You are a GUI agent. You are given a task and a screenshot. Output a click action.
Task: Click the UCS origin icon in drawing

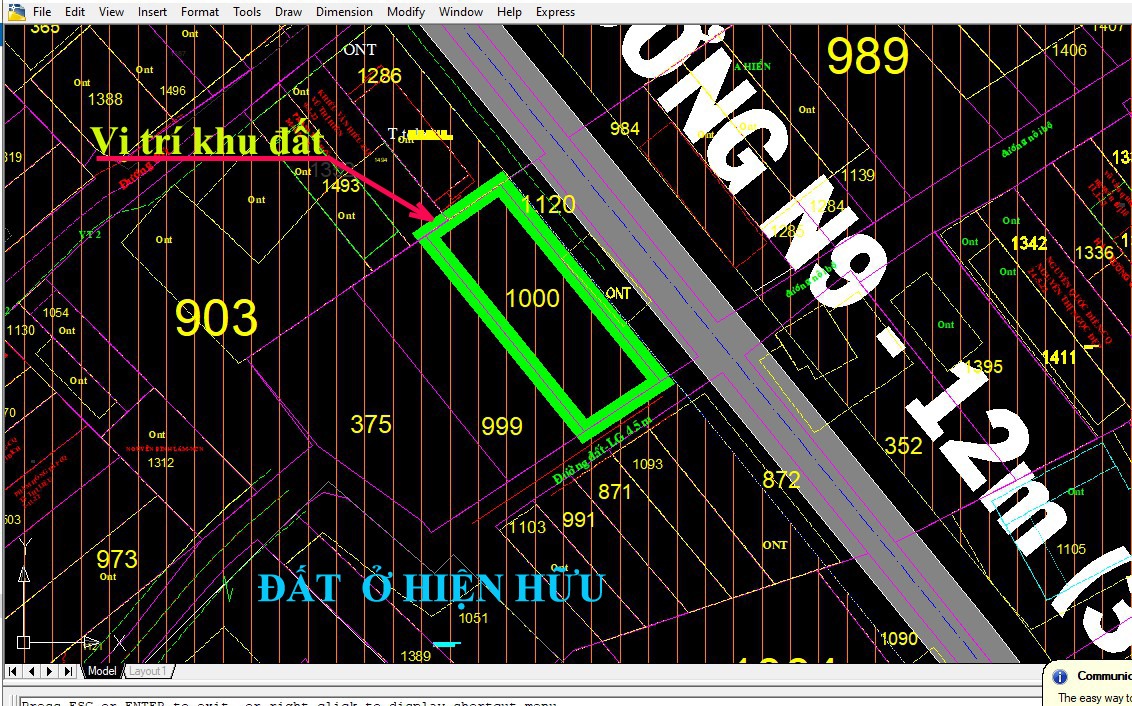(24, 642)
